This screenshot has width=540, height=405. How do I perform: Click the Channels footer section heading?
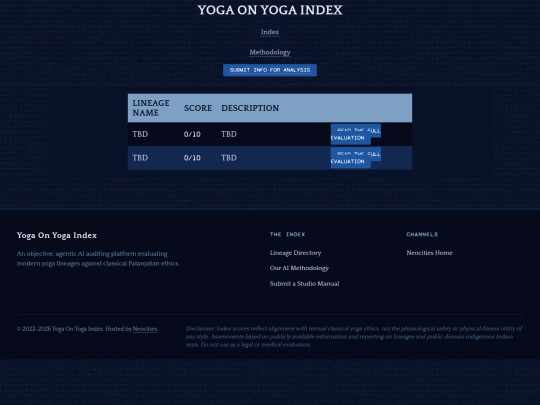(x=422, y=235)
